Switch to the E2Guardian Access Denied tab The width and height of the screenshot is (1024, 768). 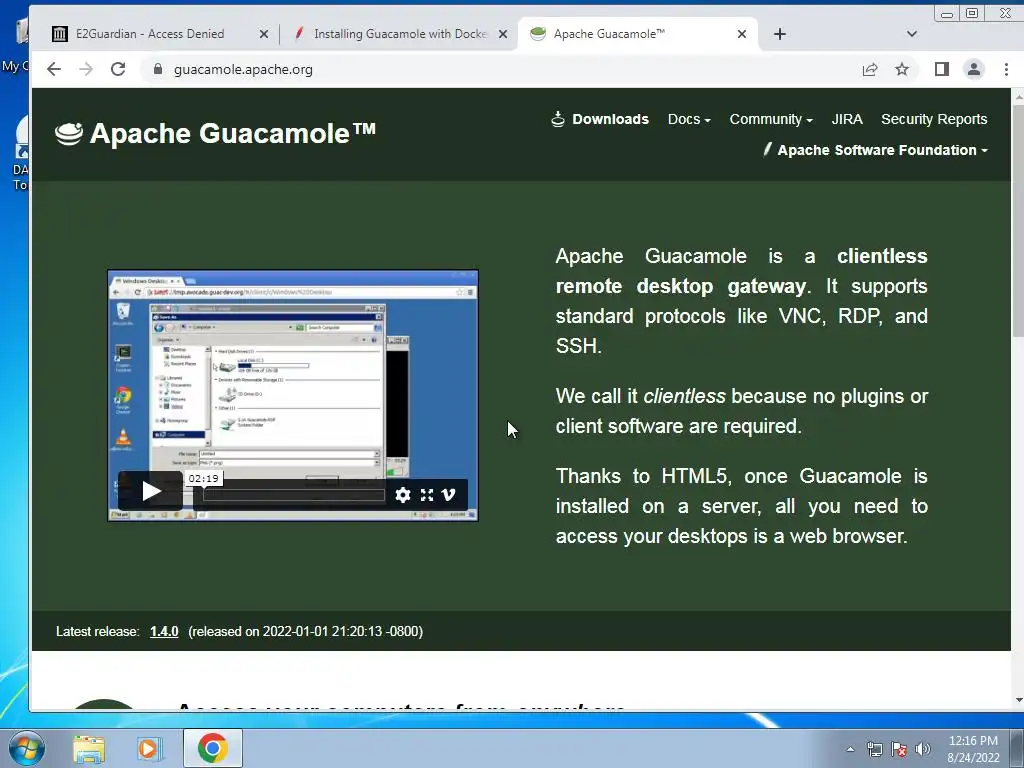[x=150, y=34]
